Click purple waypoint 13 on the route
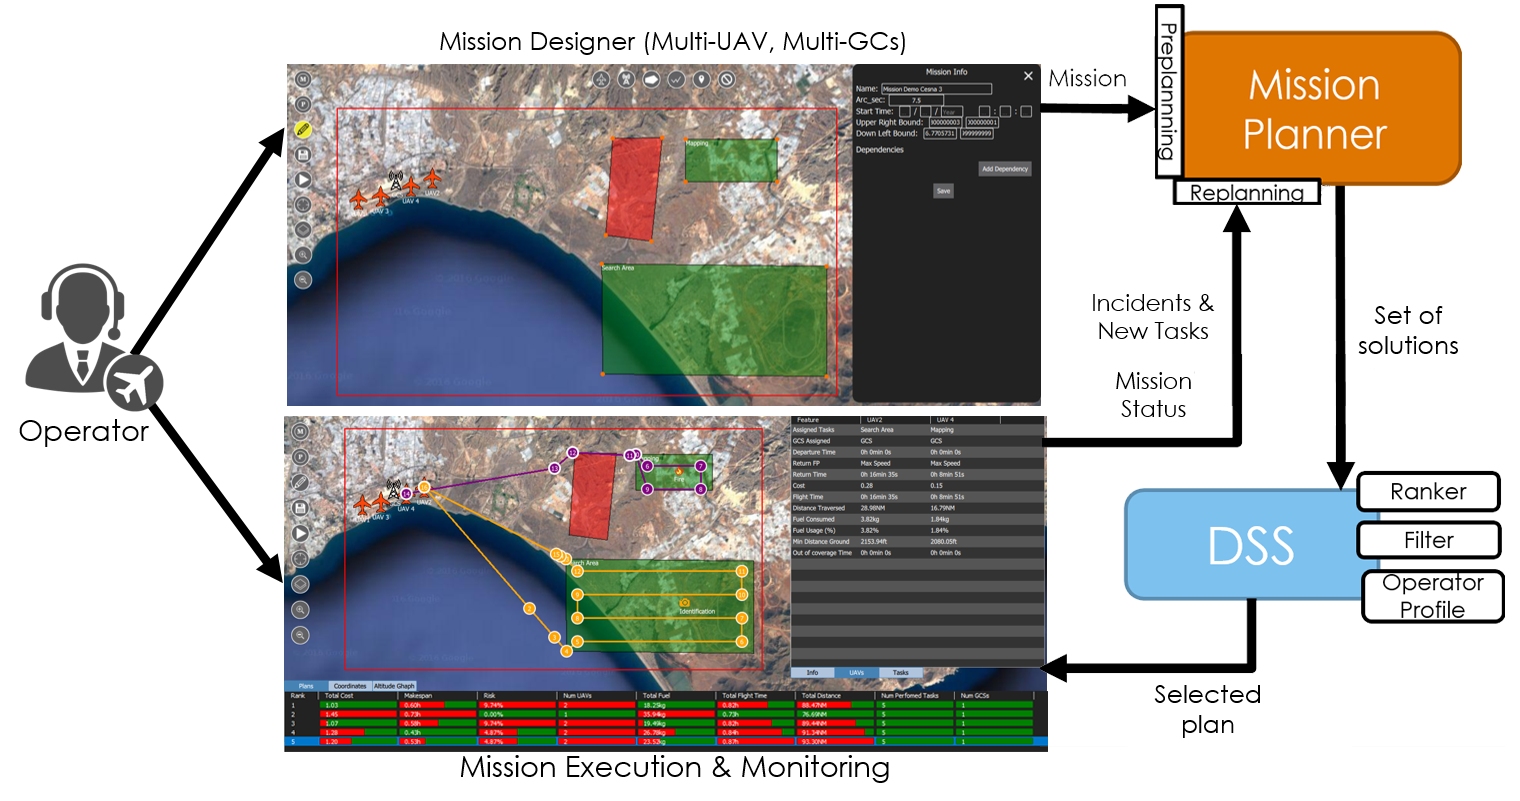Screen dimensions: 1520x801 (x=554, y=468)
